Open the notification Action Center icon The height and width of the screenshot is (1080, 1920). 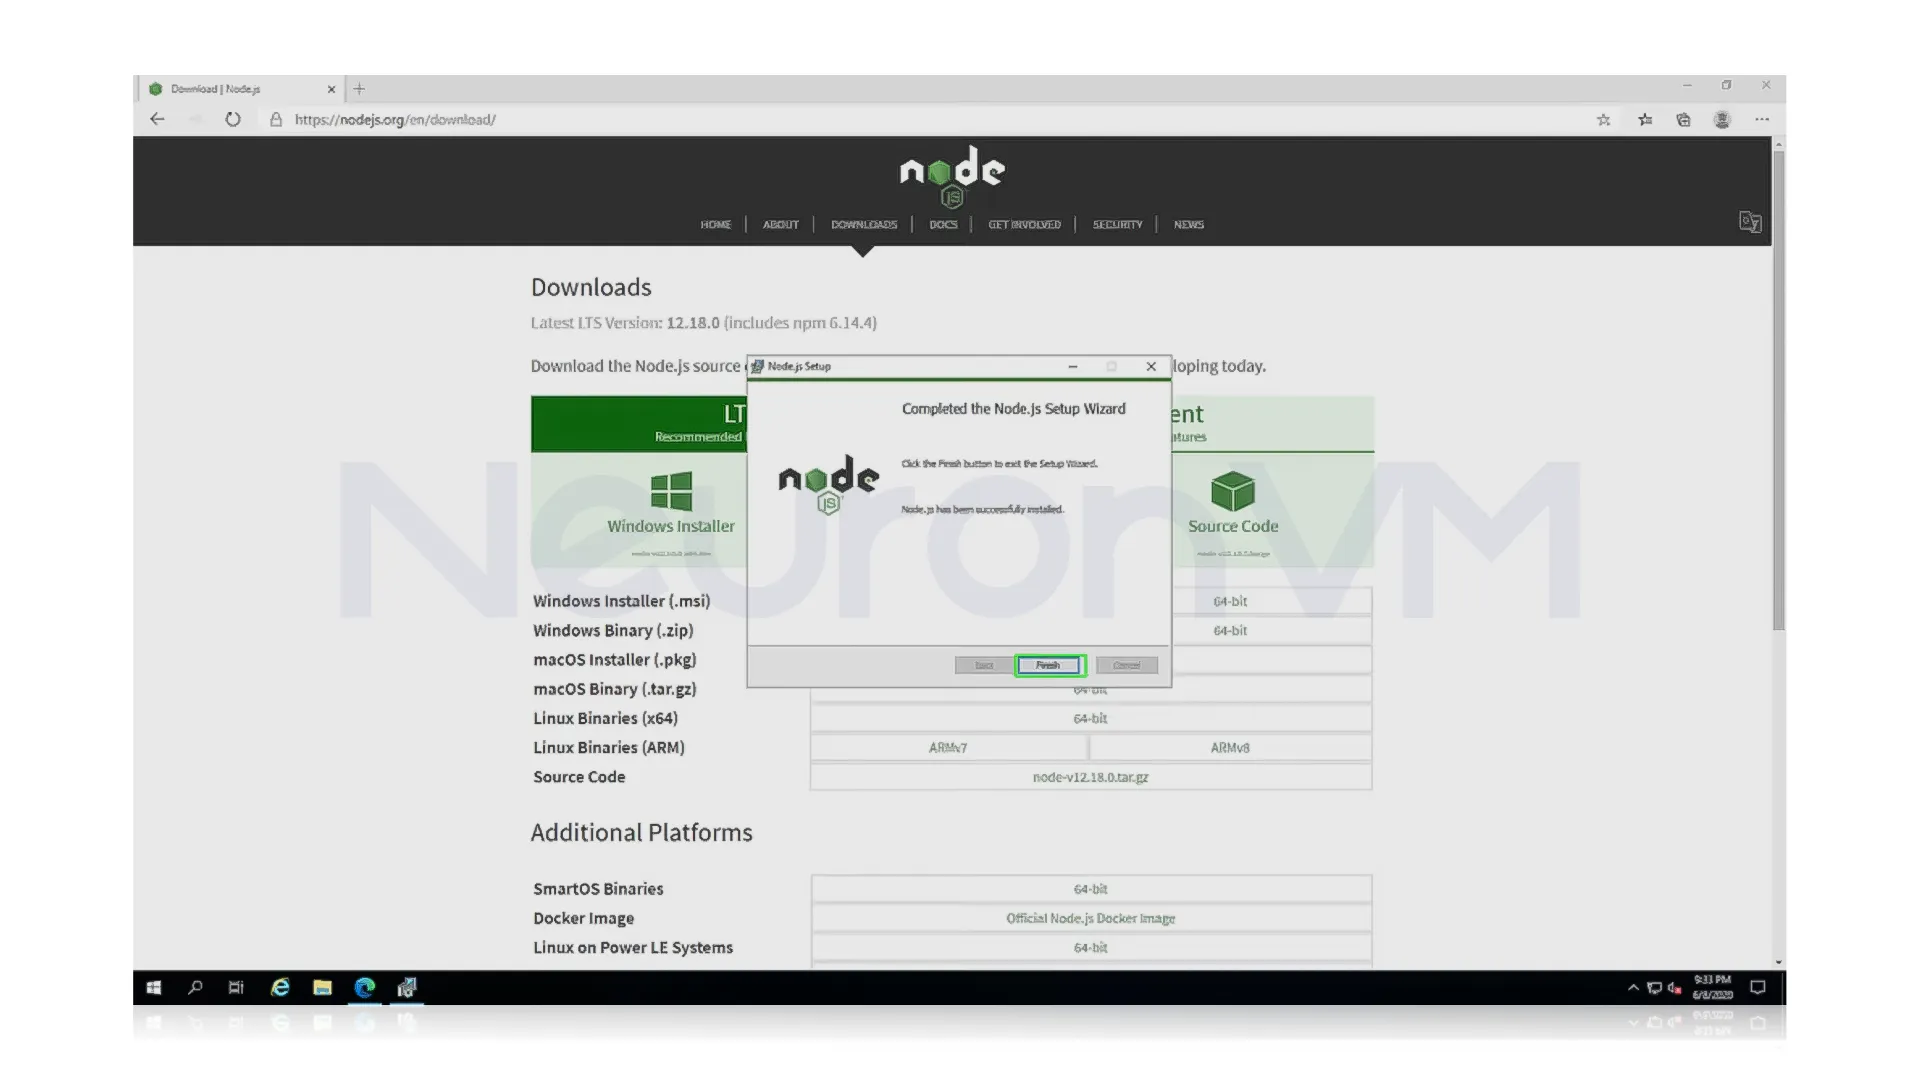point(1757,988)
